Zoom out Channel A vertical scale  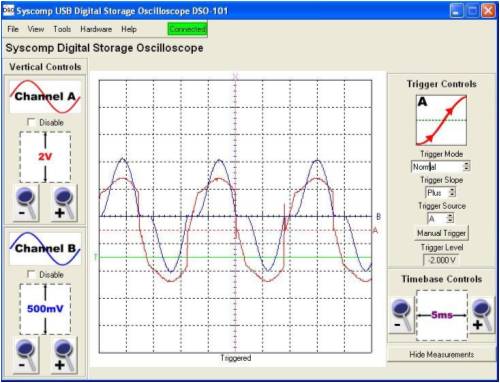(26, 203)
